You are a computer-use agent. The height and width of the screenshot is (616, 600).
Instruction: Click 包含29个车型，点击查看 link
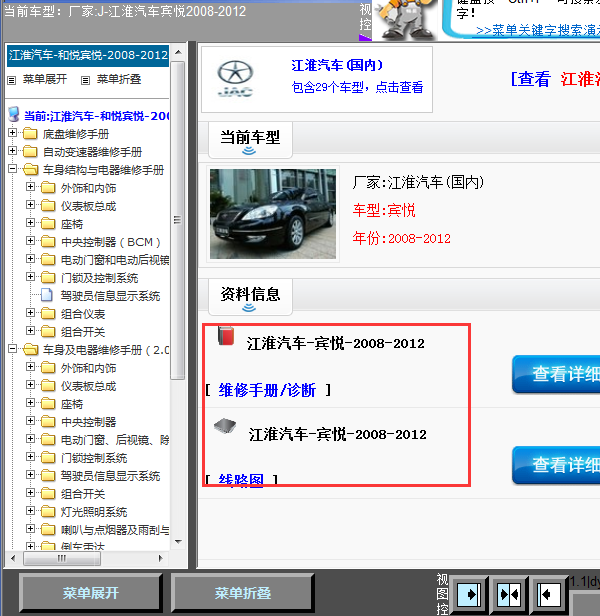(x=357, y=87)
